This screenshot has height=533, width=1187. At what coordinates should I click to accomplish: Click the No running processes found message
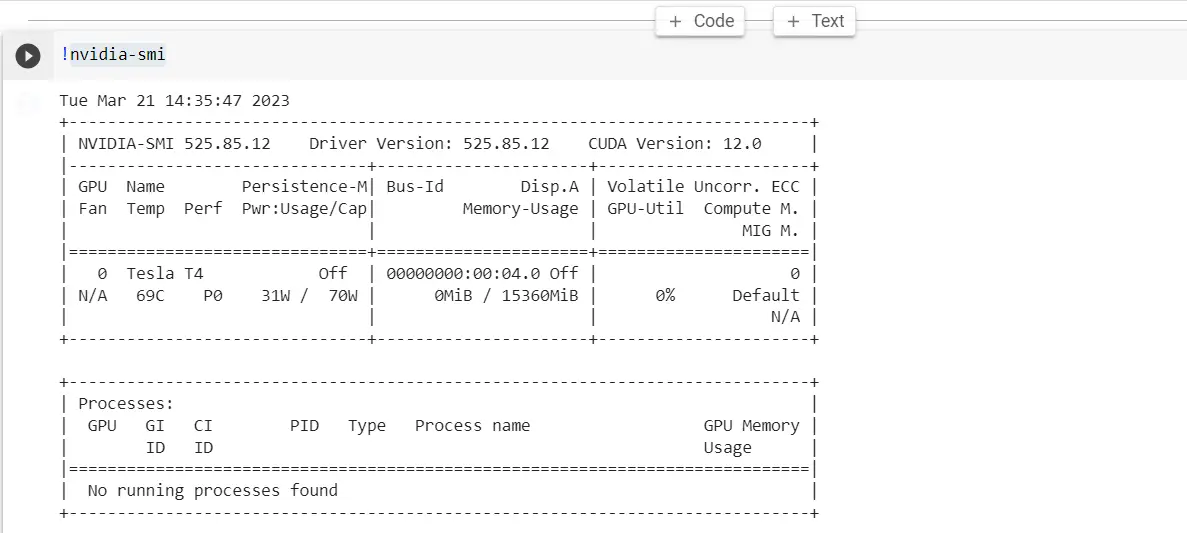[x=212, y=490]
